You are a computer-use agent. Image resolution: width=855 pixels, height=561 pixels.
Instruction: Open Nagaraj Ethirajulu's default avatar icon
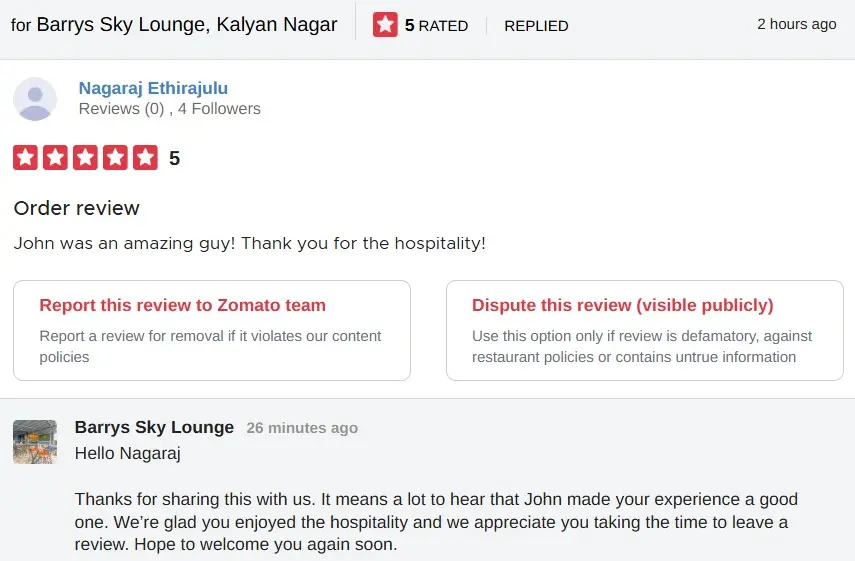click(35, 99)
